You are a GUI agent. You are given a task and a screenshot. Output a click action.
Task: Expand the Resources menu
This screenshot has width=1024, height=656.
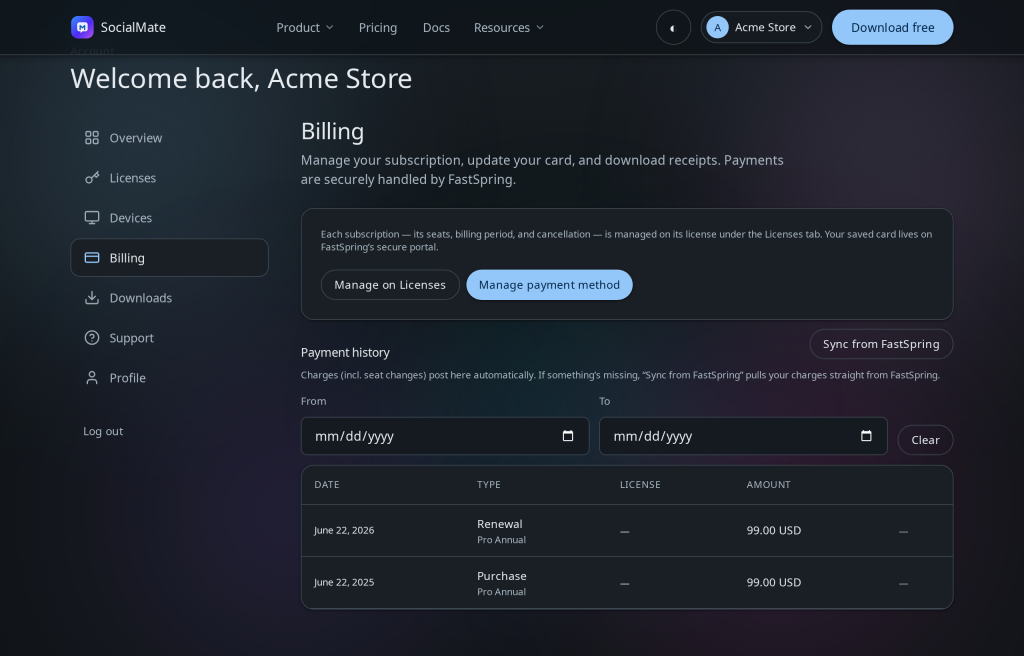[x=509, y=27]
